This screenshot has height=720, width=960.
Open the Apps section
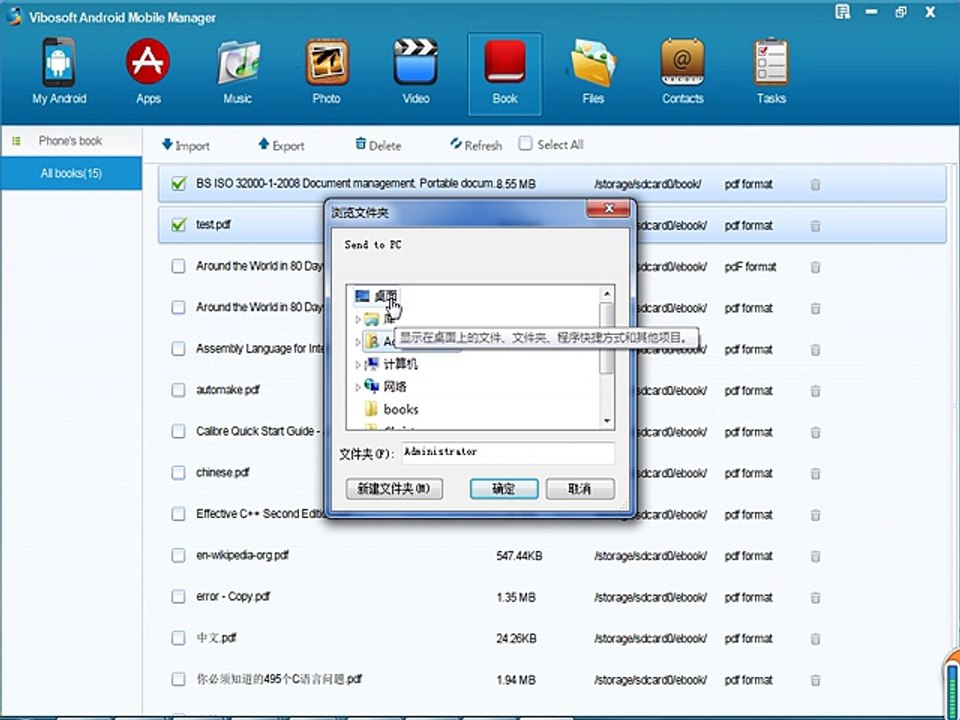(148, 72)
